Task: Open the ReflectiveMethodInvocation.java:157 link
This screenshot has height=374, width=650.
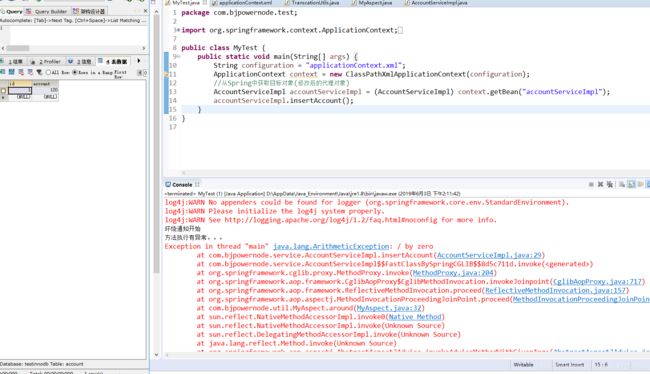Action: pyautogui.click(x=555, y=290)
